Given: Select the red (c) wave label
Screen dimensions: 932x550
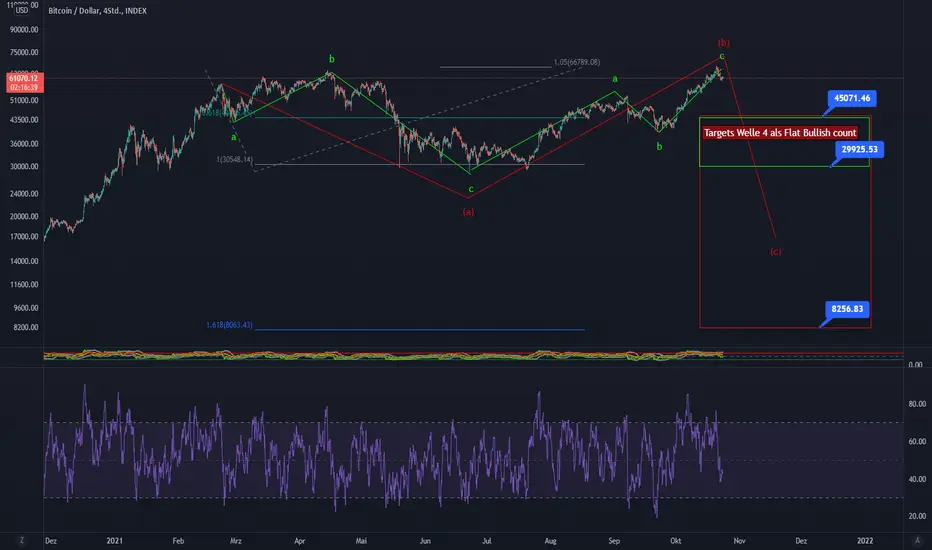Looking at the screenshot, I should click(776, 252).
